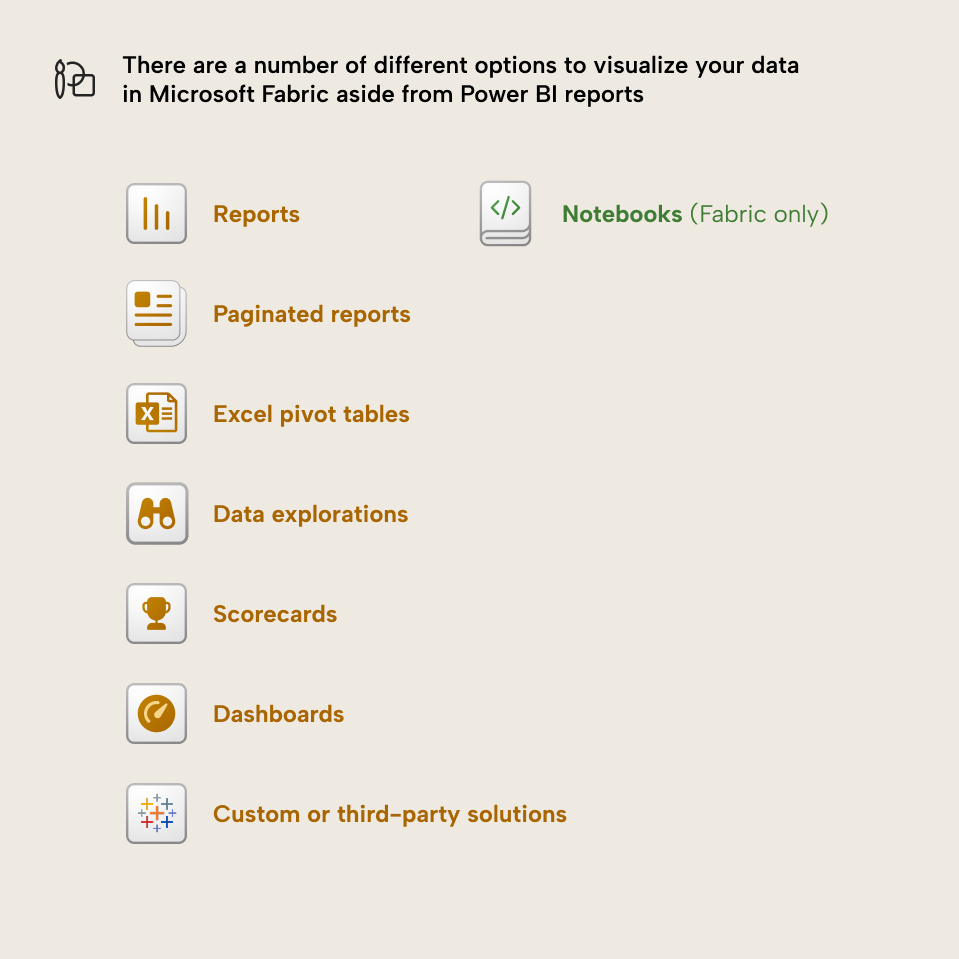Click the paintbrush and shapes header icon

[x=75, y=80]
